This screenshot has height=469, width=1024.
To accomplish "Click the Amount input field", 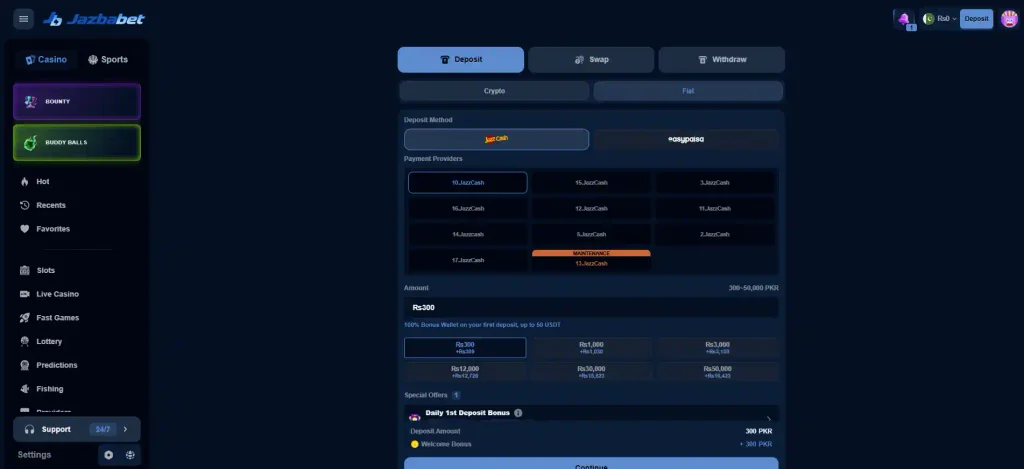I will click(591, 308).
